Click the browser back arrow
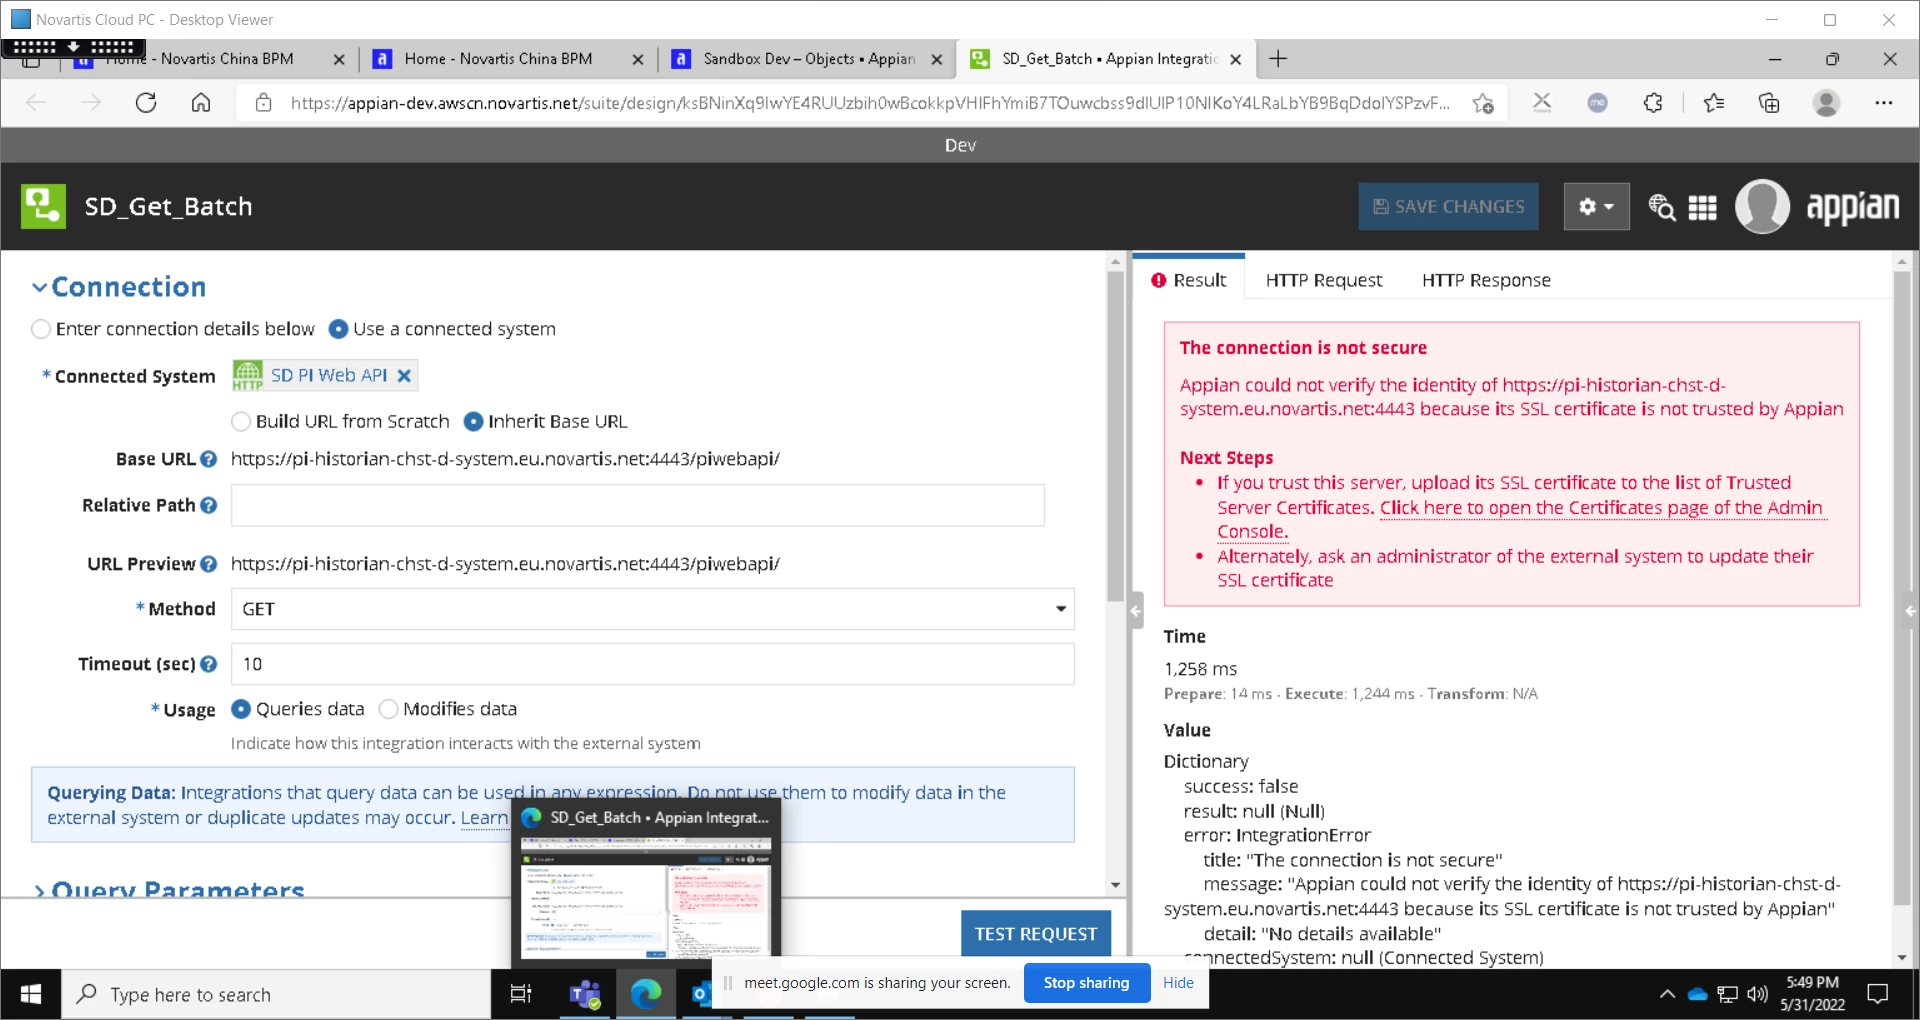Viewport: 1920px width, 1020px height. point(36,102)
